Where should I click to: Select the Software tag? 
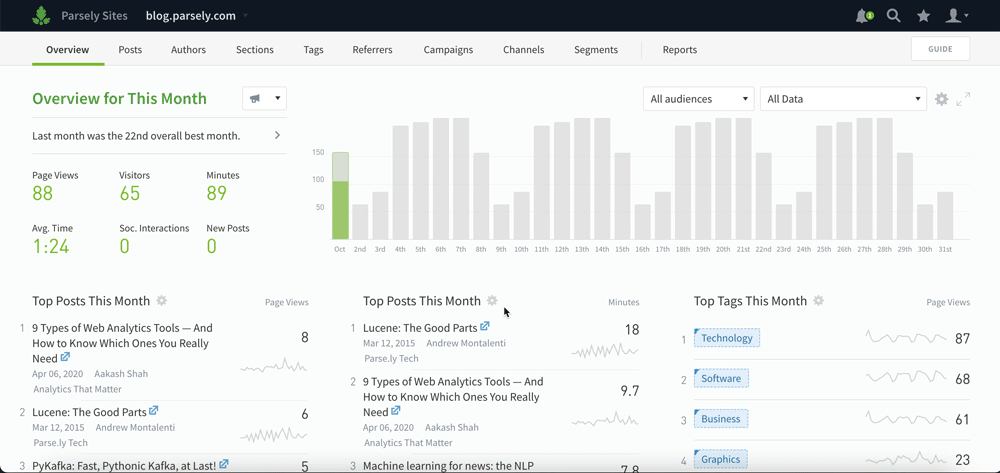pos(721,379)
